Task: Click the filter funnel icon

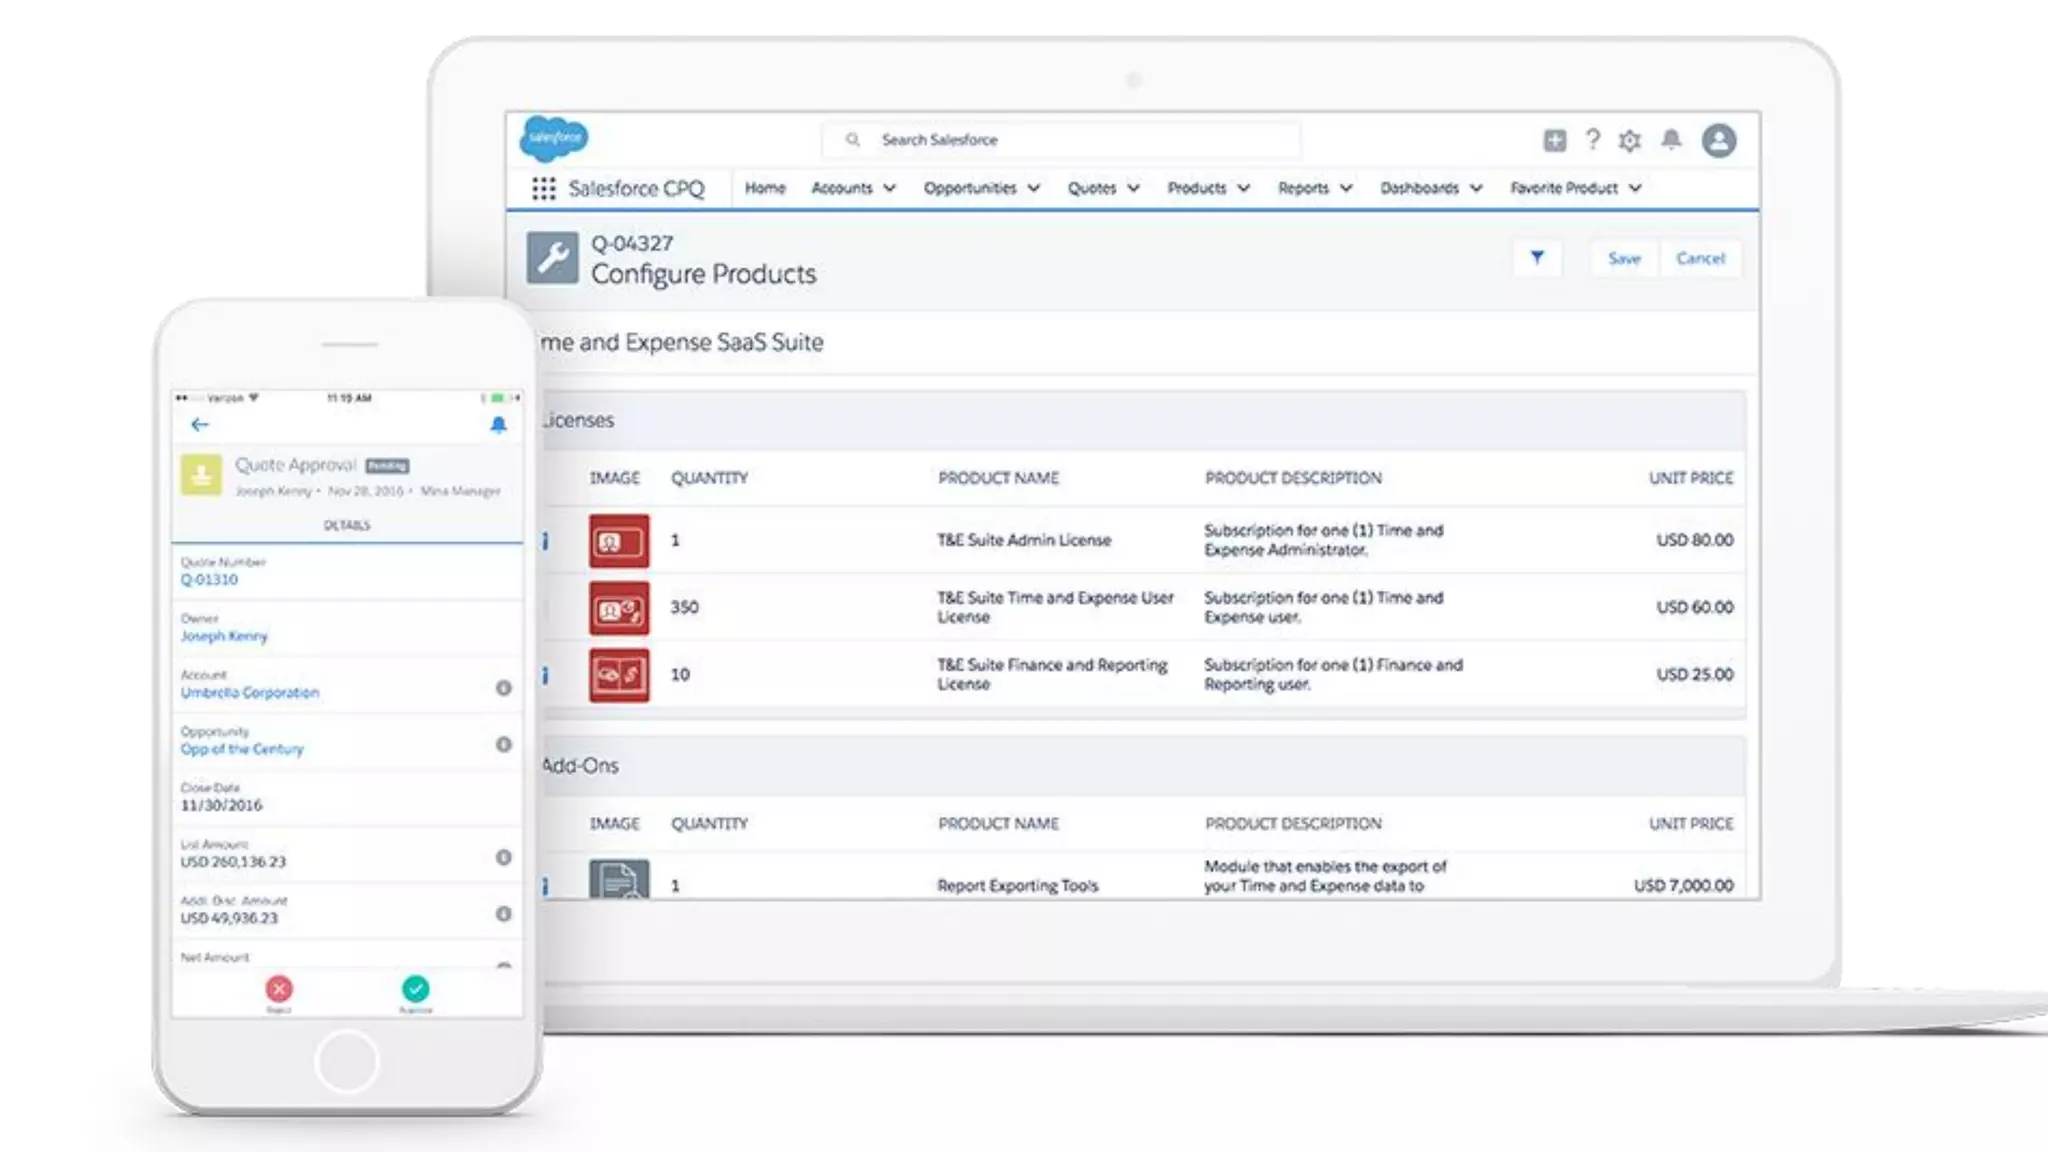Action: click(1537, 258)
